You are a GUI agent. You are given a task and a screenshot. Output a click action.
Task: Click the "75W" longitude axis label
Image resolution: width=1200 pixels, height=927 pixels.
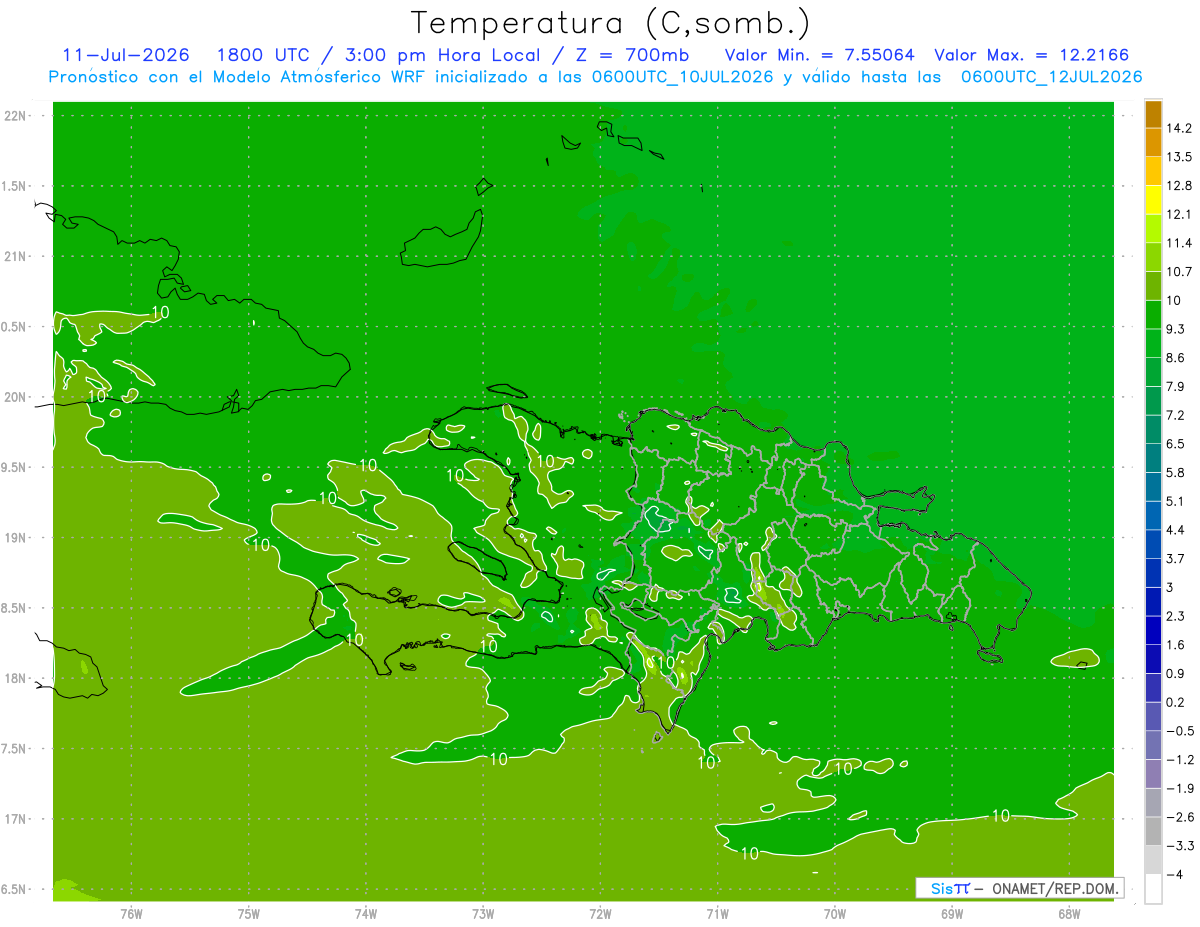point(249,913)
